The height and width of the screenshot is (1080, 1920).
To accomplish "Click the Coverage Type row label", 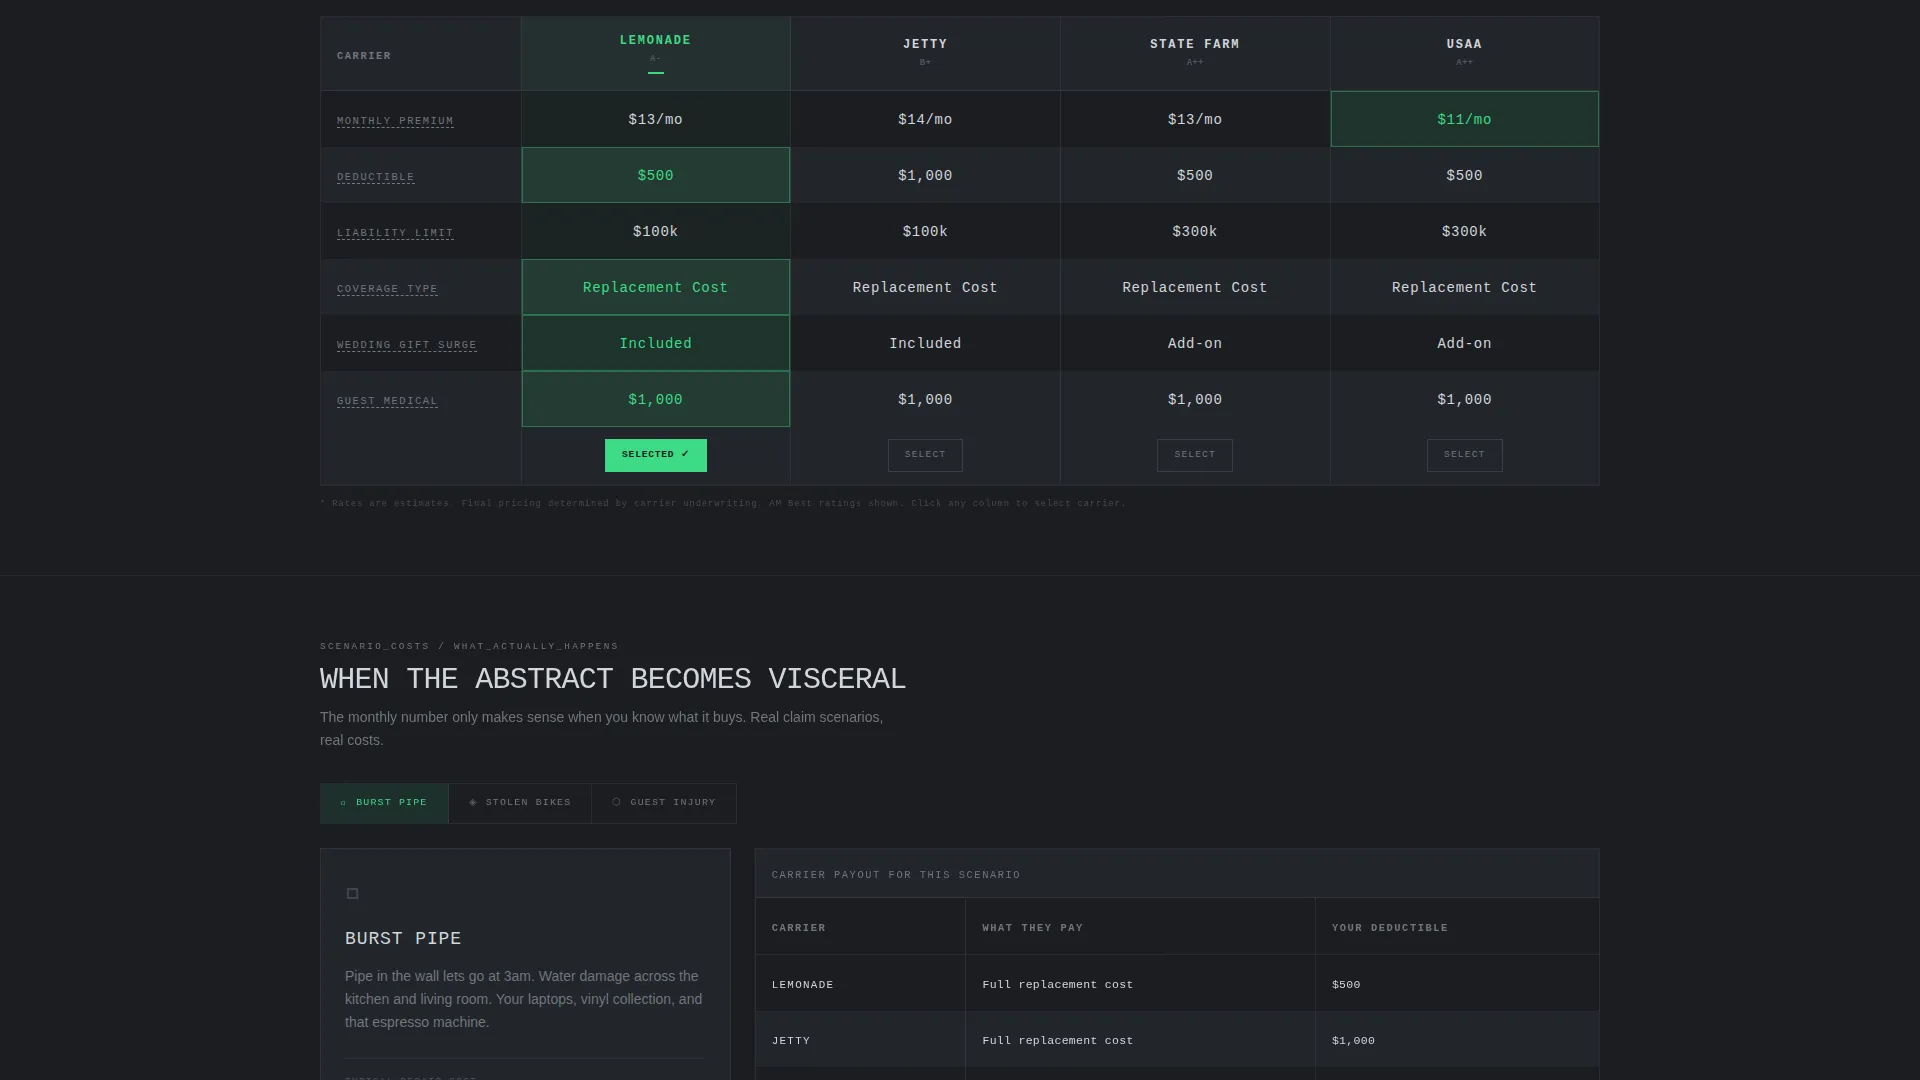I will (387, 289).
